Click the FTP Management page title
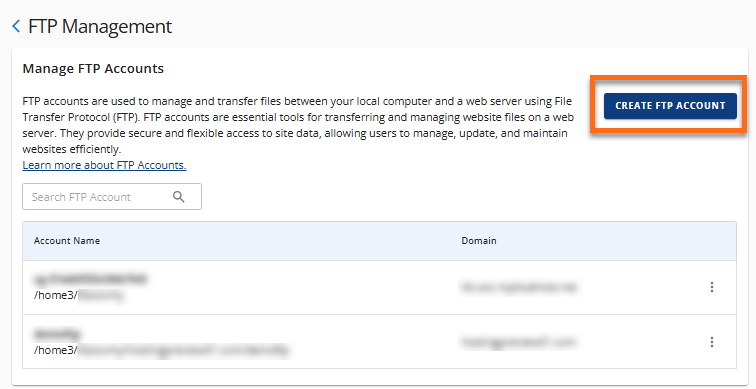Viewport: 756px width, 389px height. click(100, 27)
